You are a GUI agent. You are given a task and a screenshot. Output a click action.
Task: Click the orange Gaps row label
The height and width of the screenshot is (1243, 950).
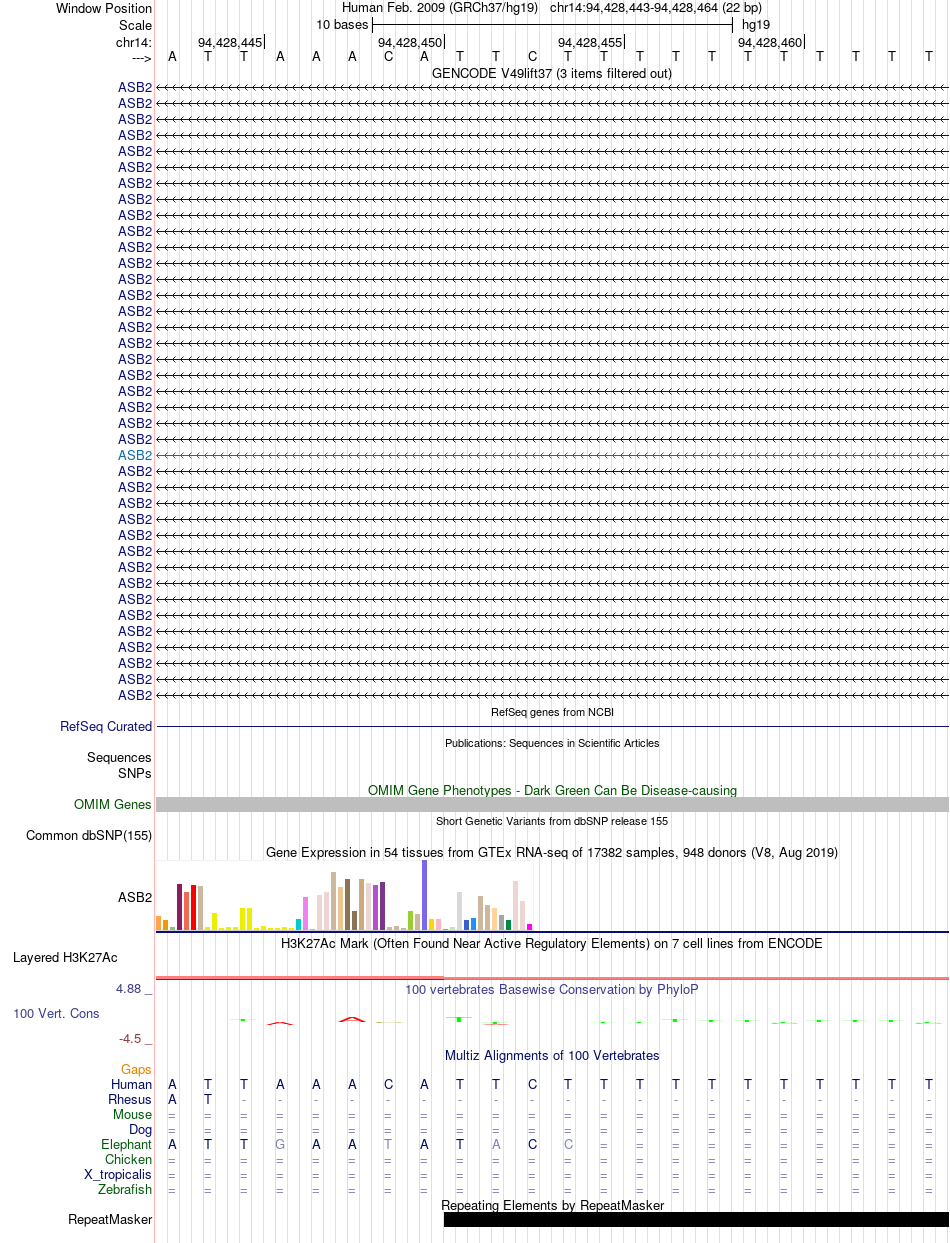[x=137, y=1070]
